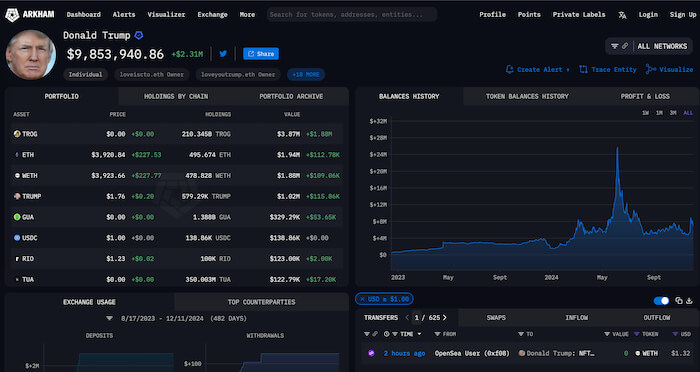Click the Individual tag

85,75
